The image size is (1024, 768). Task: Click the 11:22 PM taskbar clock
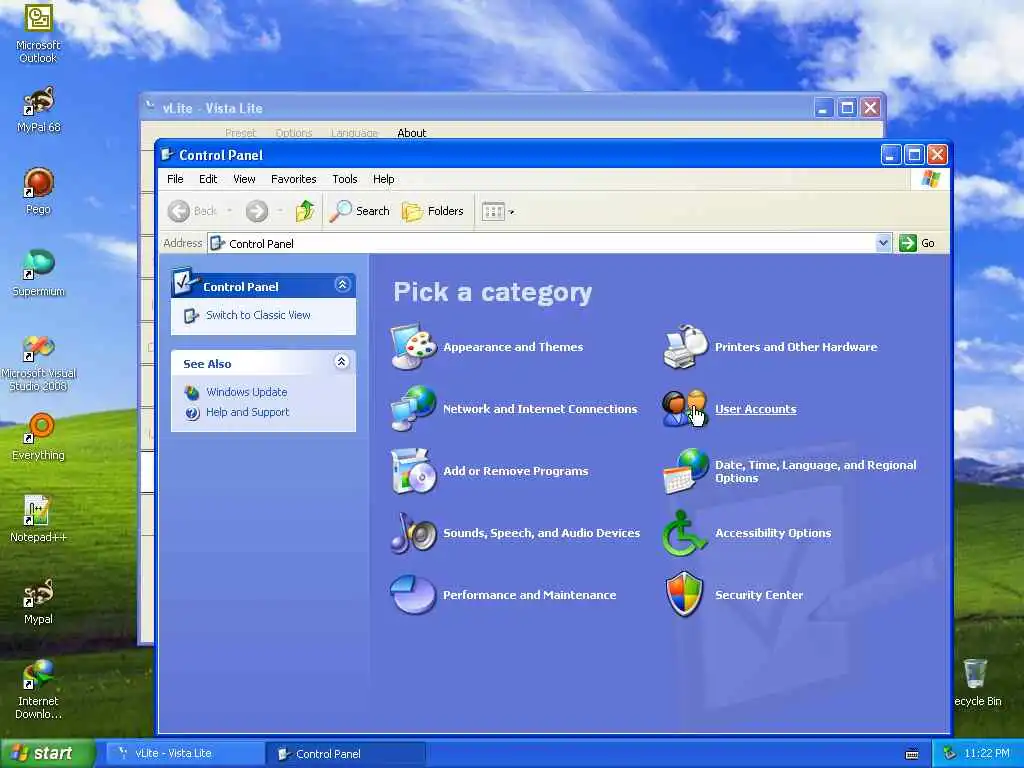click(987, 754)
